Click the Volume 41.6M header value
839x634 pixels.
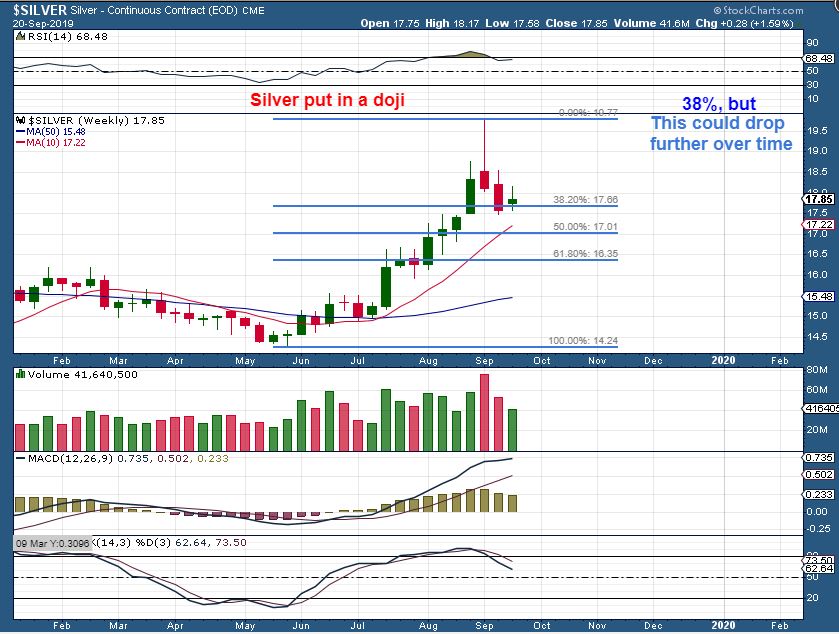point(651,23)
